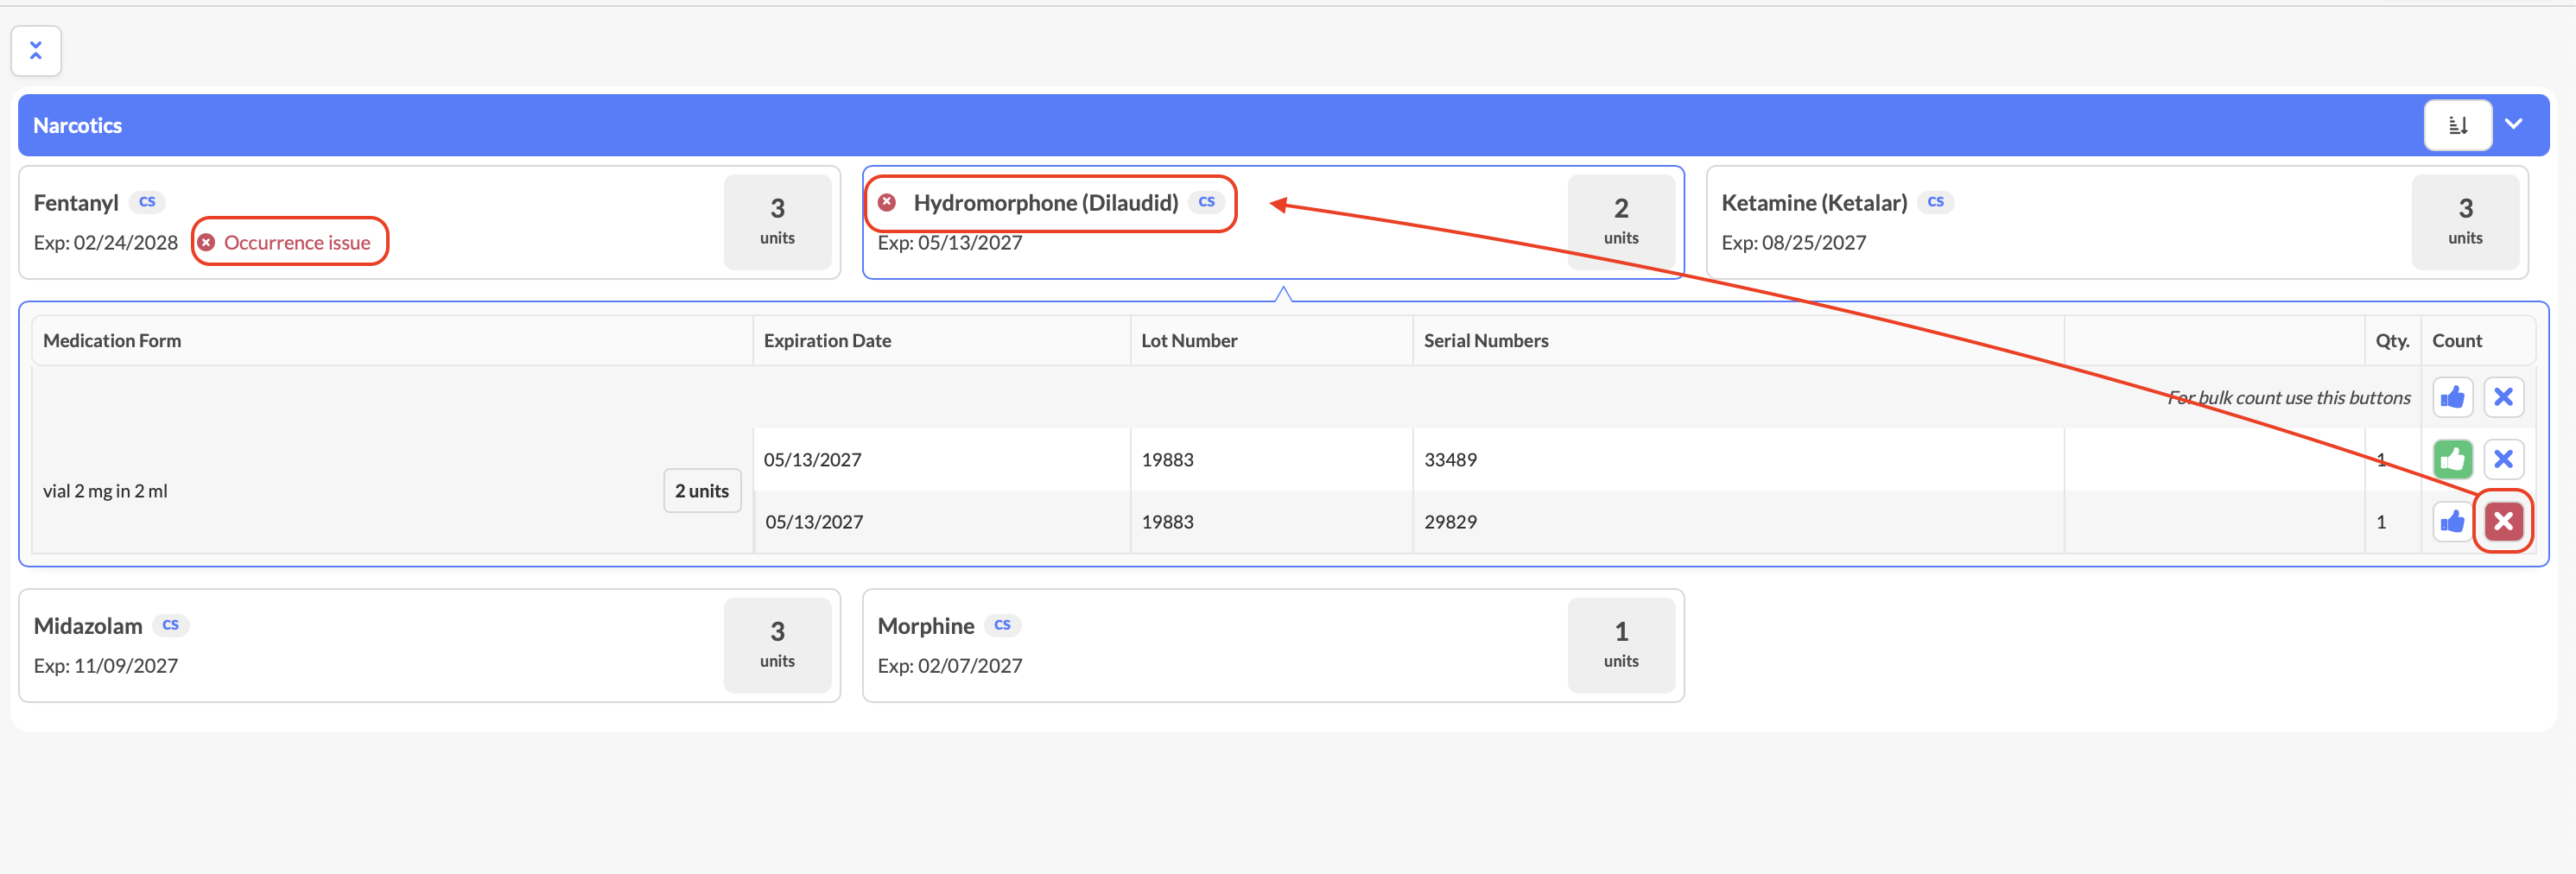This screenshot has width=2576, height=874.
Task: Click the red error icon beside Hydromorphone
Action: pos(887,203)
